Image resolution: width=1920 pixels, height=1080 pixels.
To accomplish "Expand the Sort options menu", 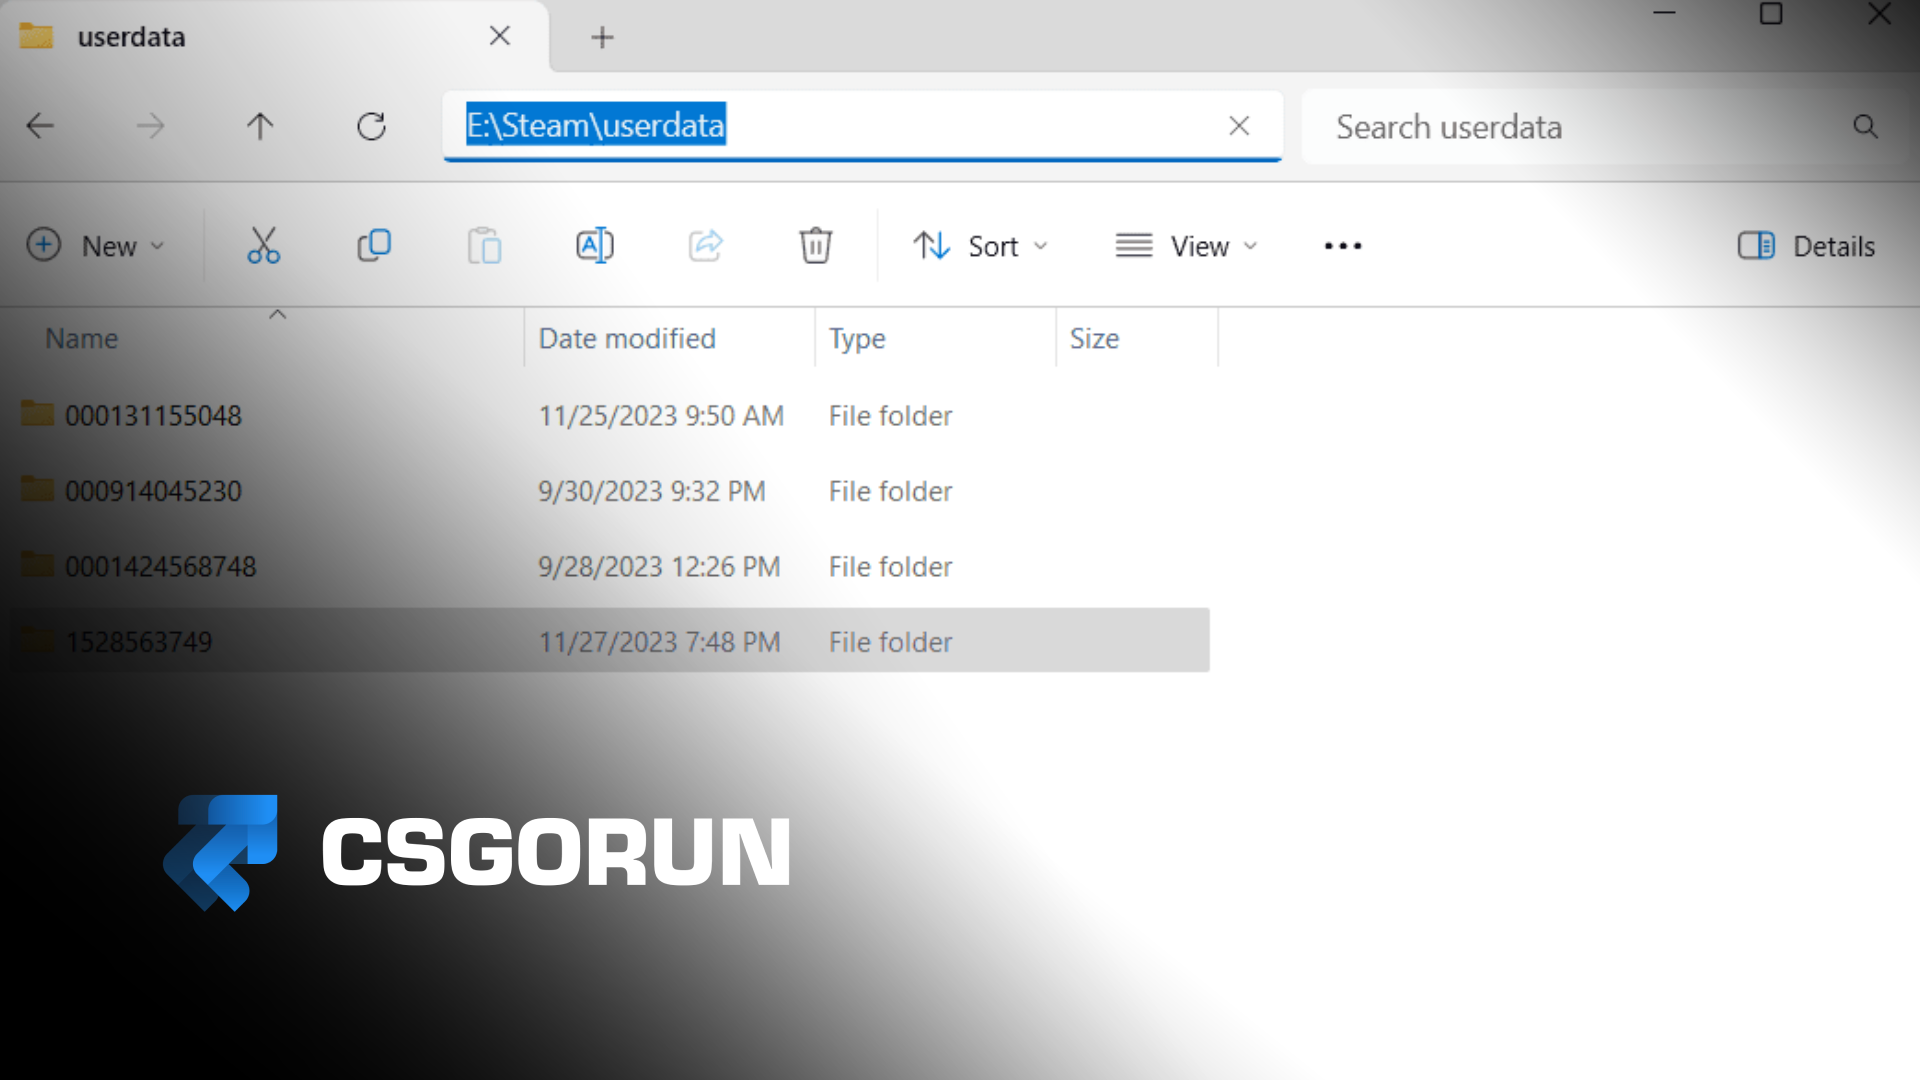I will tap(980, 246).
